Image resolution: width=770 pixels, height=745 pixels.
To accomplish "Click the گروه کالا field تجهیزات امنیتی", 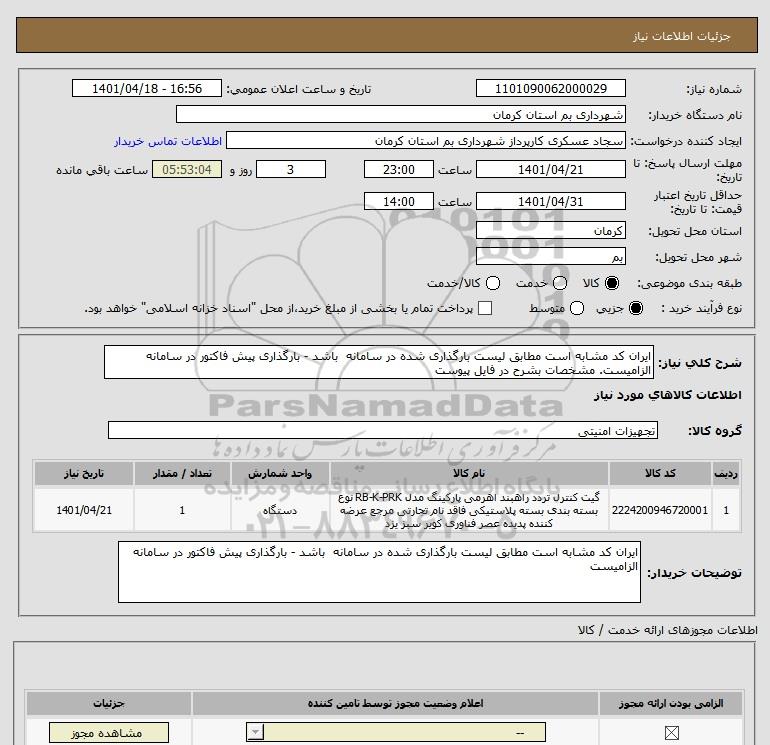I will pyautogui.click(x=383, y=430).
